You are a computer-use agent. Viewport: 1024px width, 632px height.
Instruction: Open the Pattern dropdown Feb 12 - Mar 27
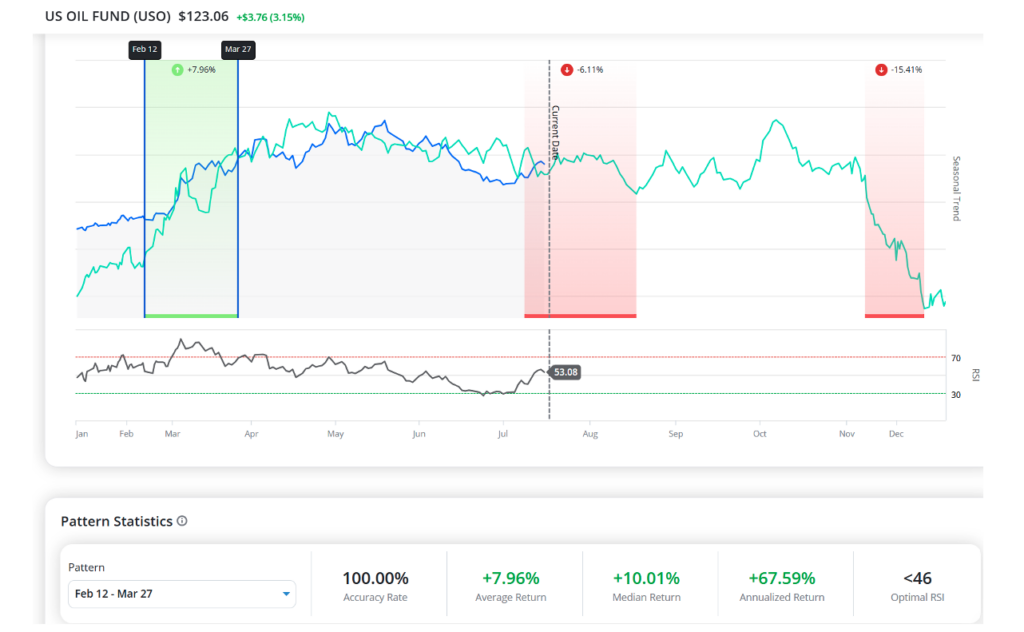(x=182, y=593)
